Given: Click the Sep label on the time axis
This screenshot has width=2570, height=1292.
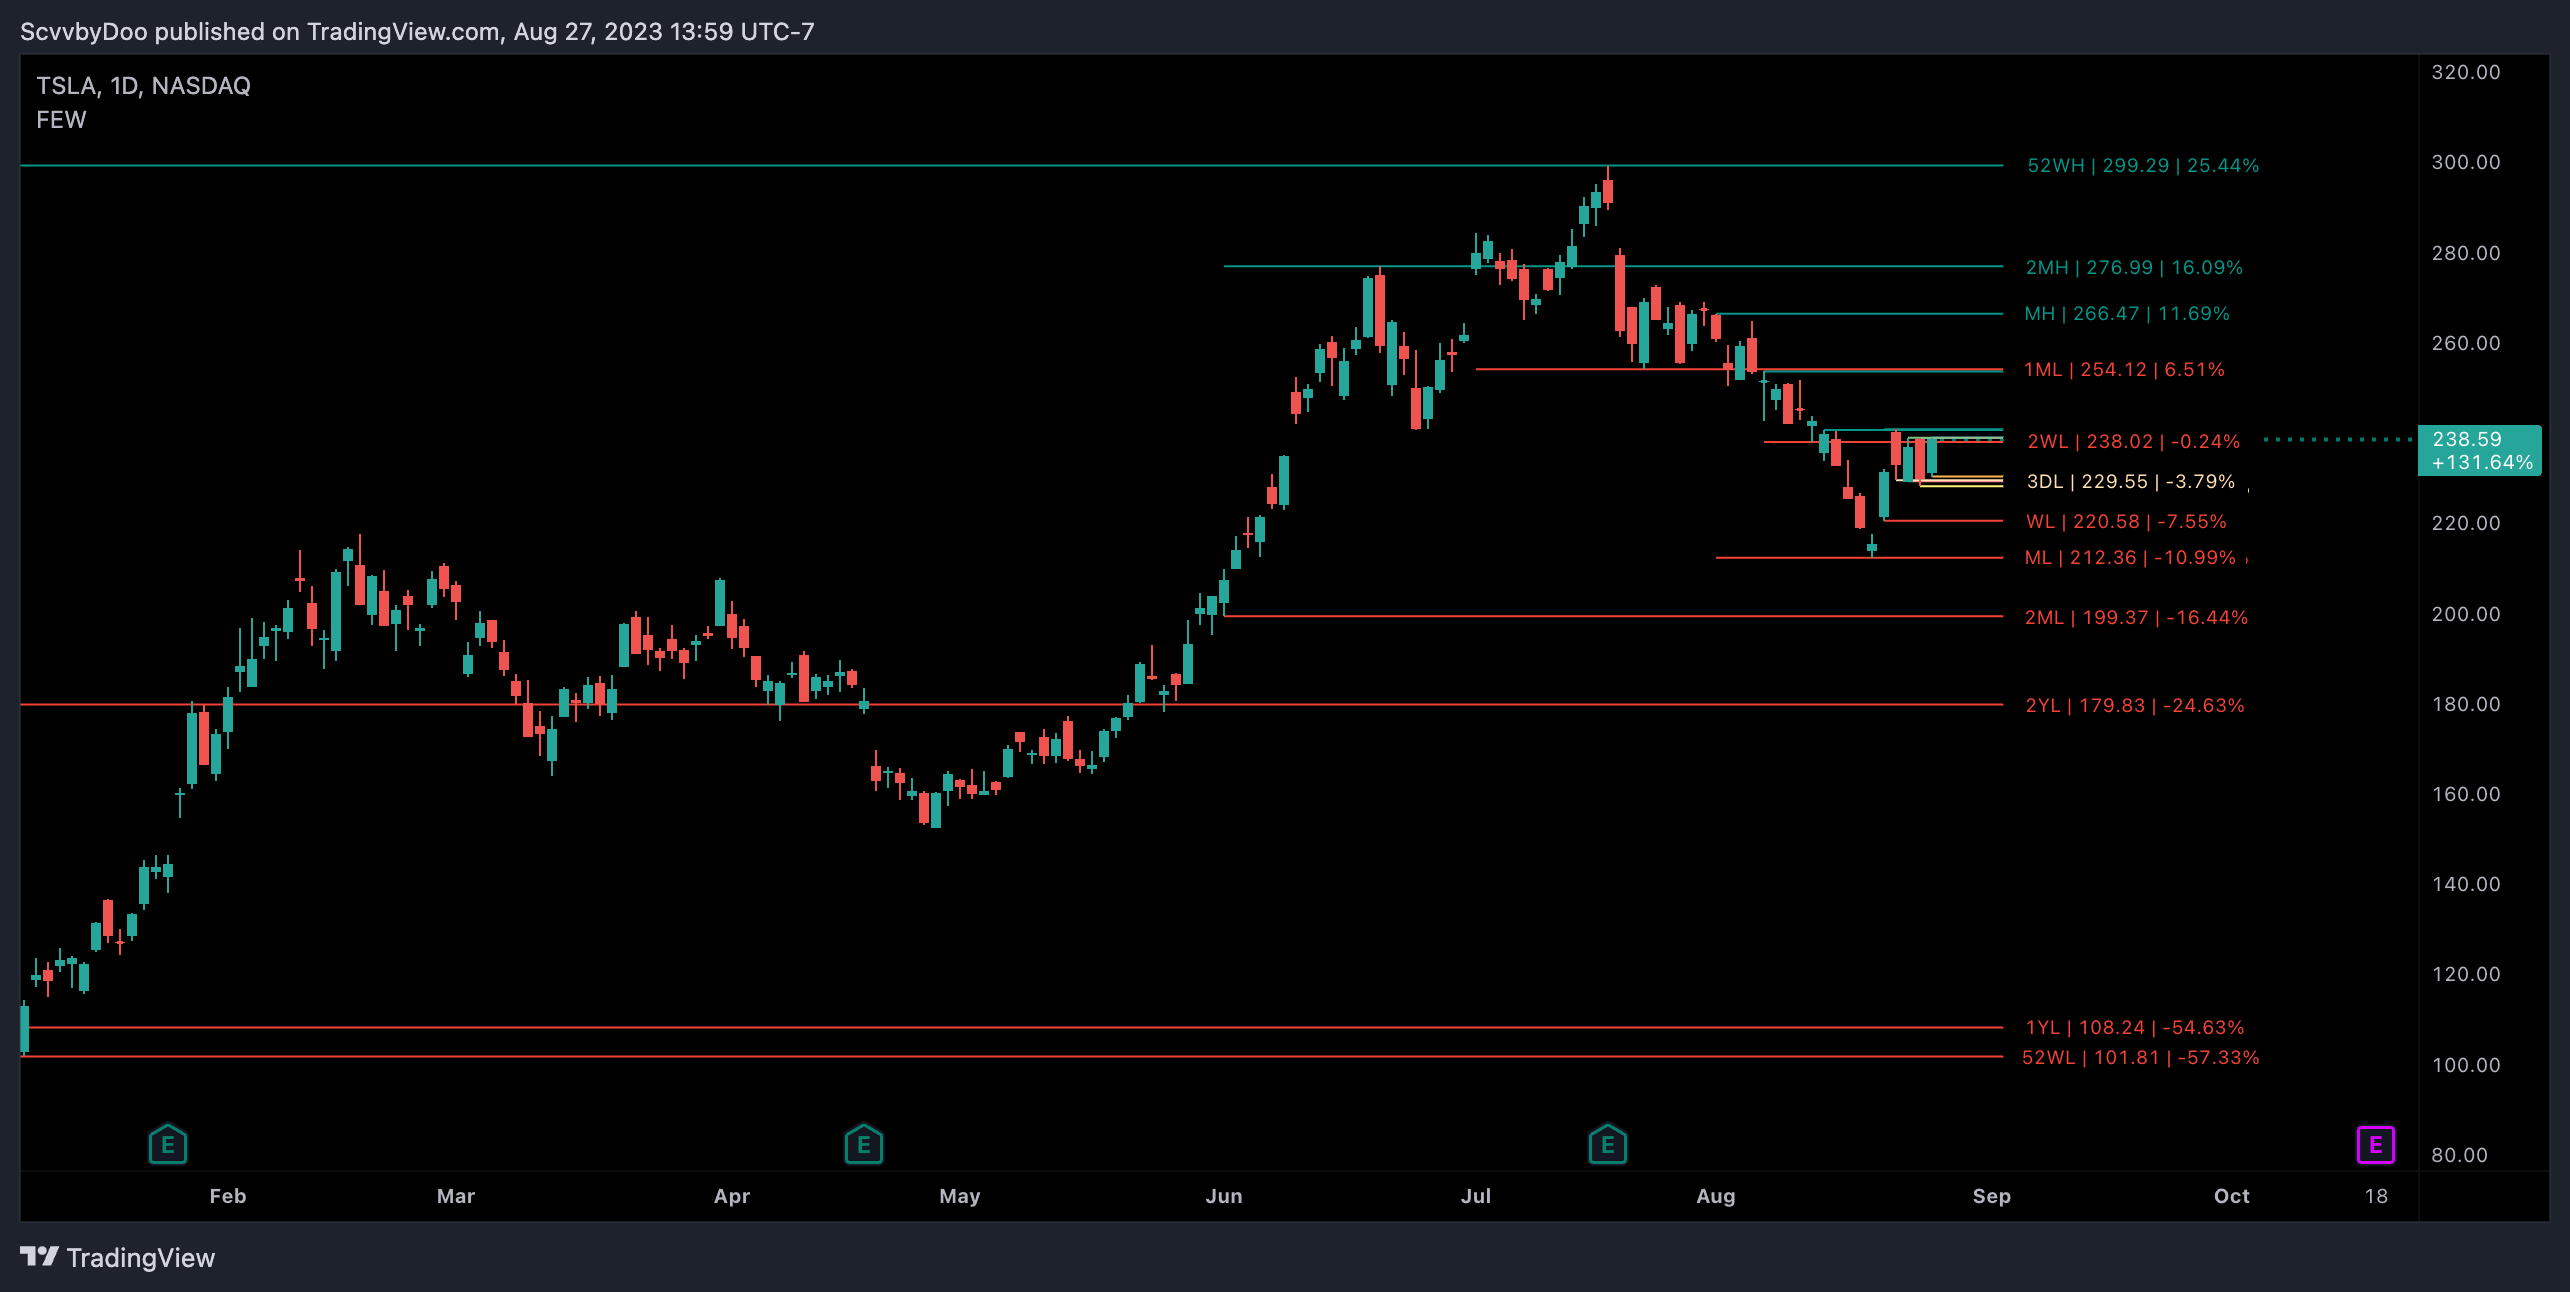Looking at the screenshot, I should 1992,1196.
